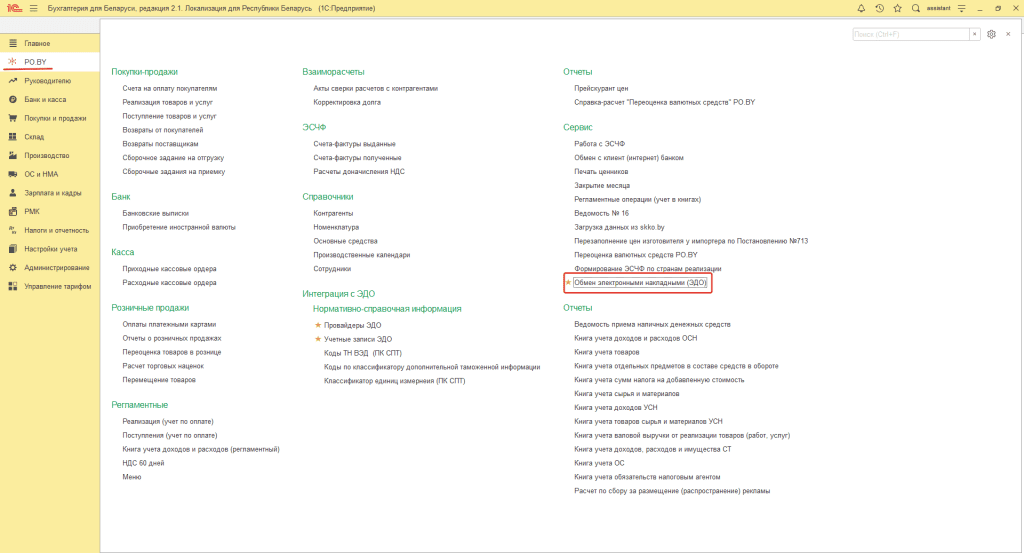Open Закрытие месяца
Image resolution: width=1024 pixels, height=553 pixels.
(x=602, y=185)
